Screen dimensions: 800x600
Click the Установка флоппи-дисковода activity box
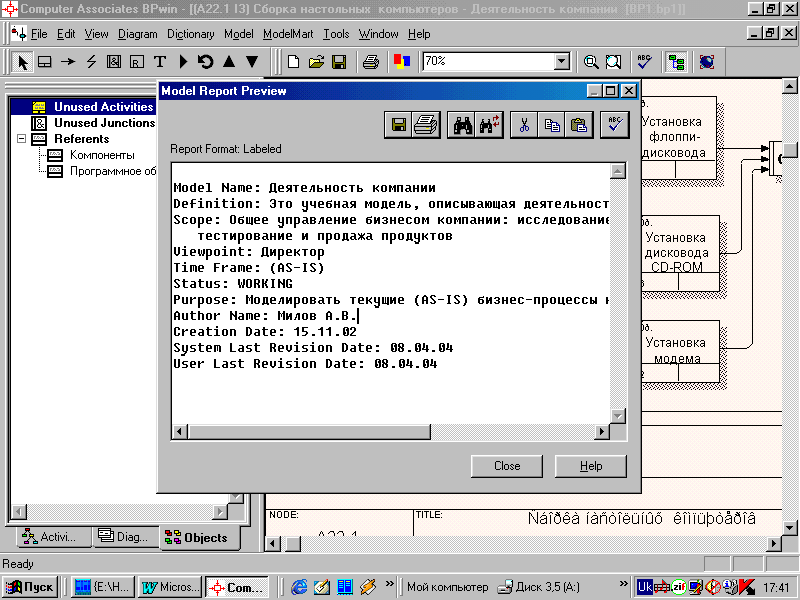point(679,137)
